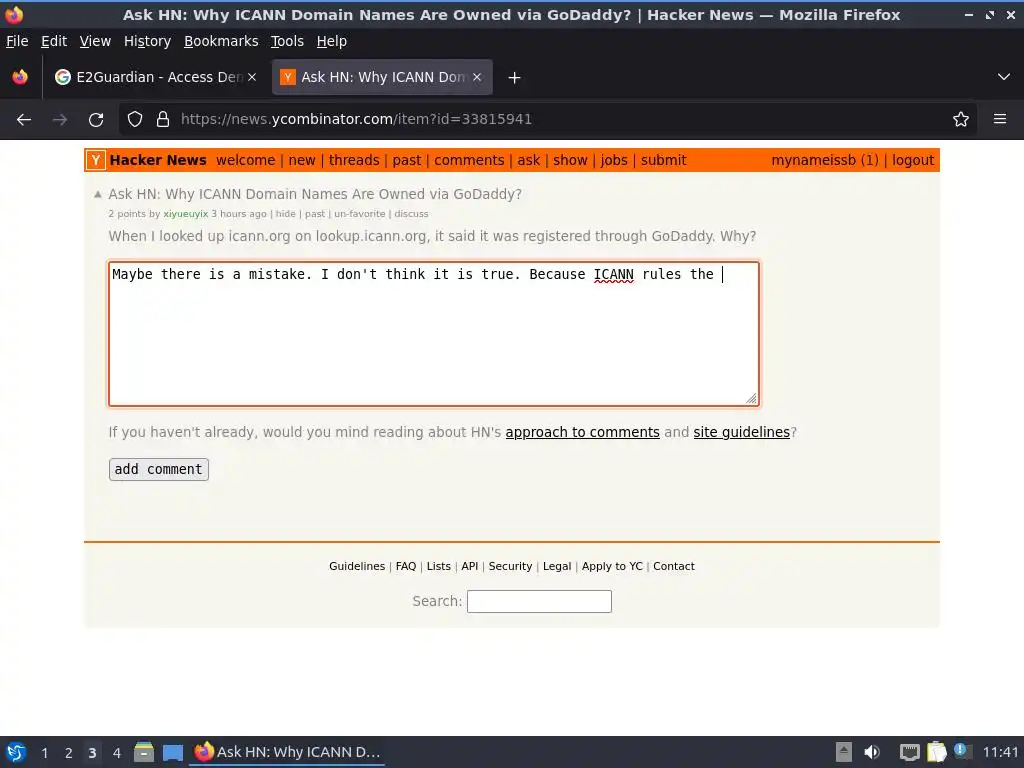This screenshot has width=1024, height=768.
Task: Go to new submissions
Action: point(302,160)
